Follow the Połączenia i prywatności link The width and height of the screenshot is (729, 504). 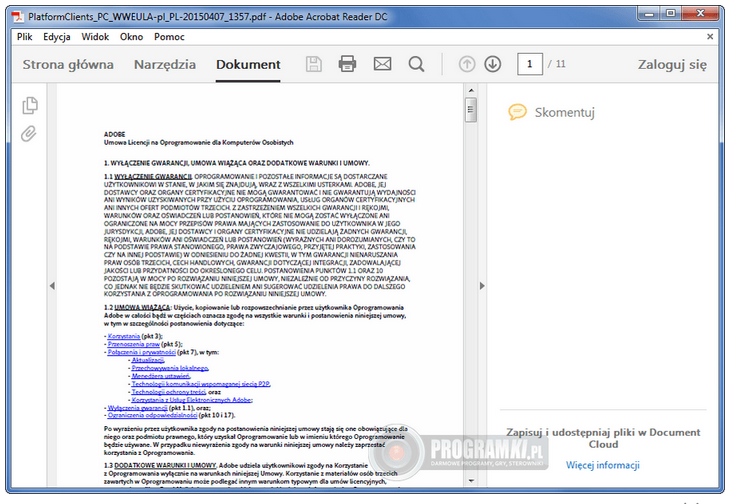(142, 352)
